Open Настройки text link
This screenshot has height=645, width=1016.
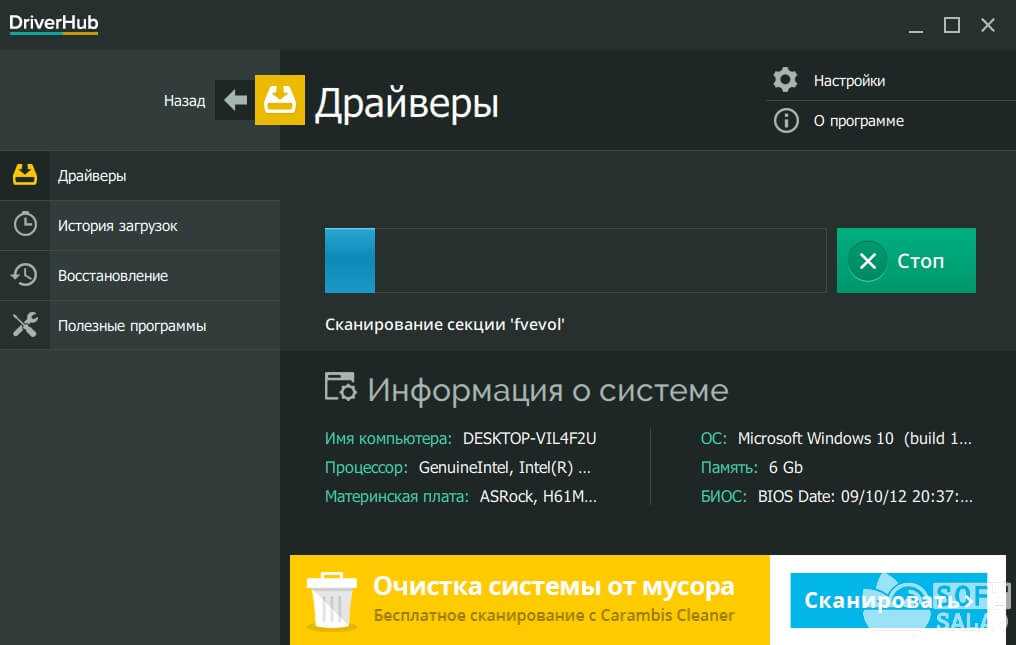849,81
